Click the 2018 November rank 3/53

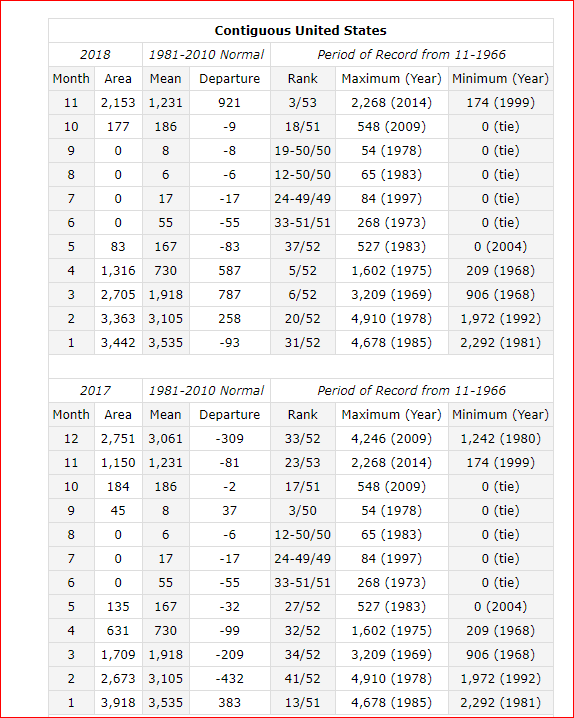point(303,103)
